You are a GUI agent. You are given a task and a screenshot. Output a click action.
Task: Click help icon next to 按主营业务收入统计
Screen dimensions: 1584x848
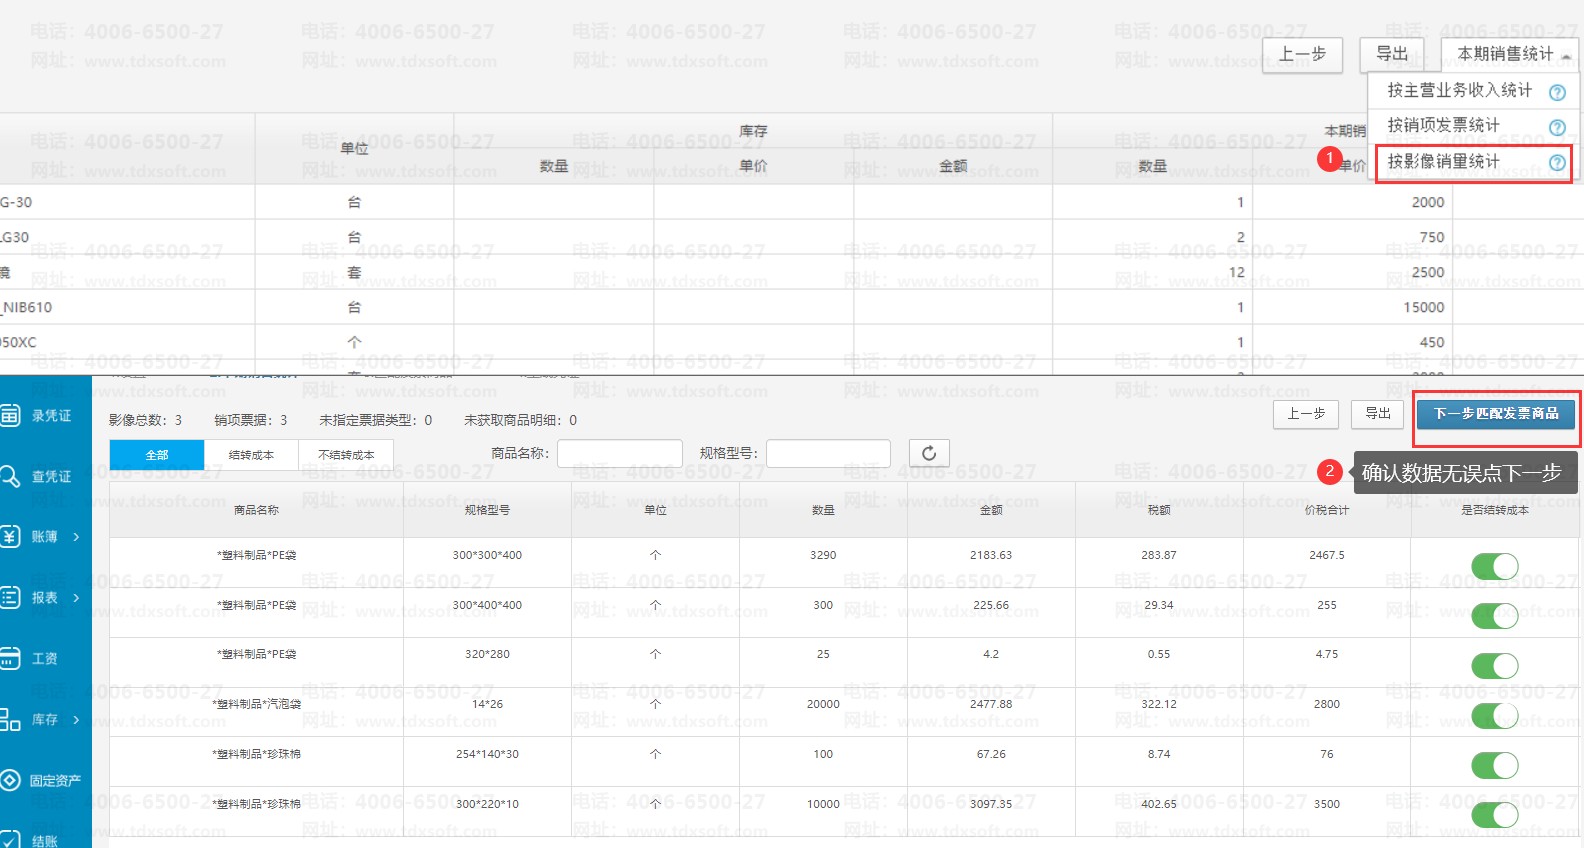pyautogui.click(x=1557, y=92)
